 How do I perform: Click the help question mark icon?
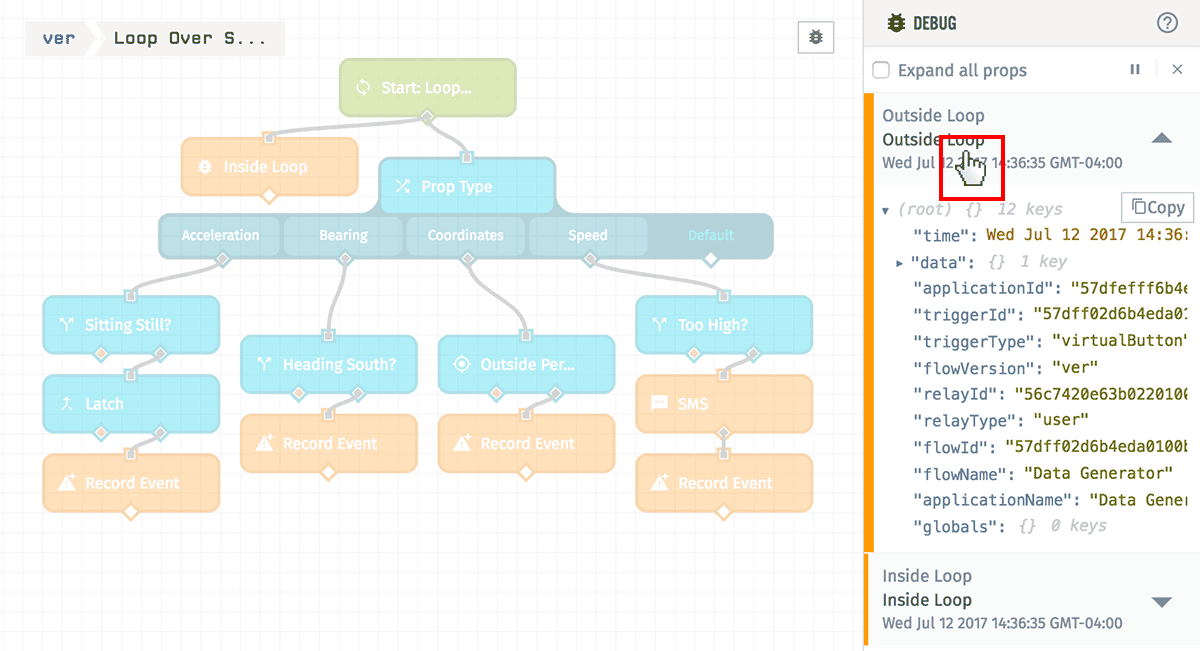(x=1167, y=22)
